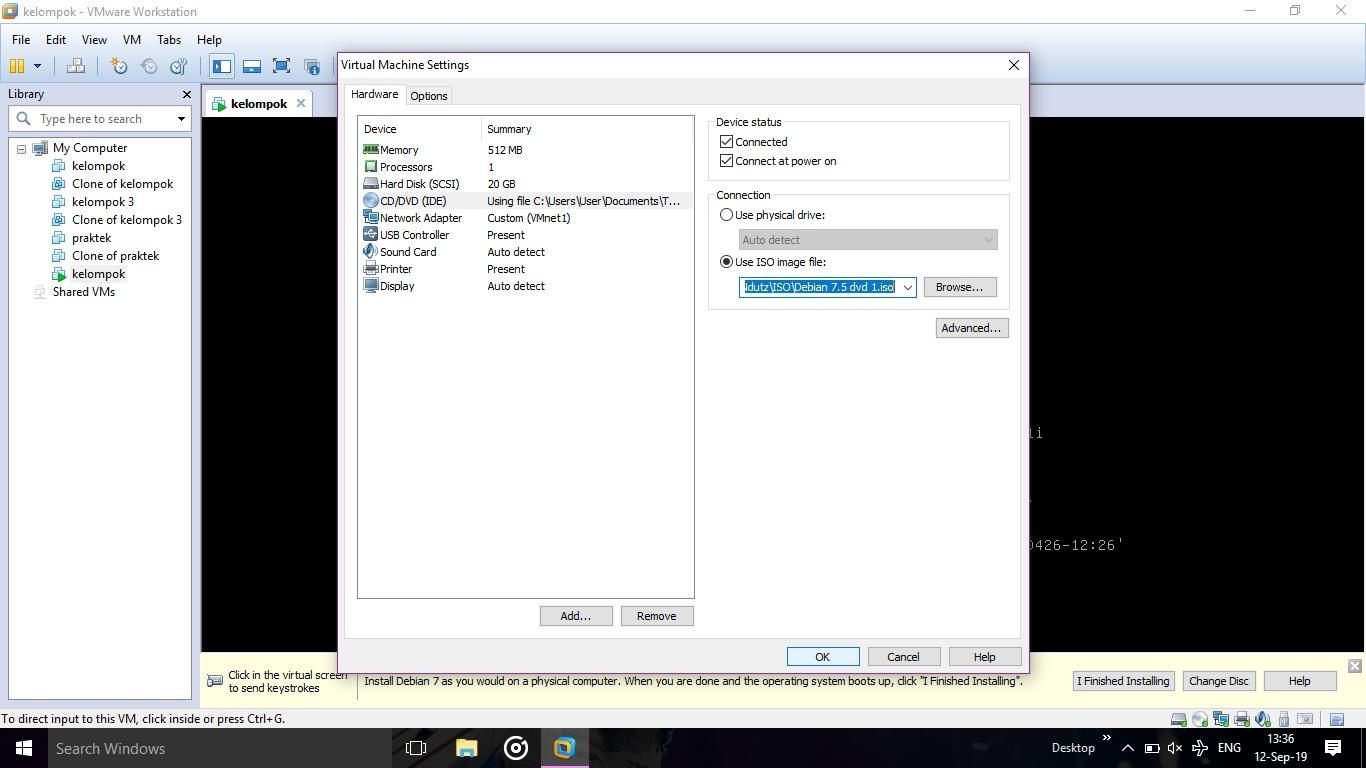Click the camera device status bar icon
The width and height of the screenshot is (1366, 768).
[1305, 718]
